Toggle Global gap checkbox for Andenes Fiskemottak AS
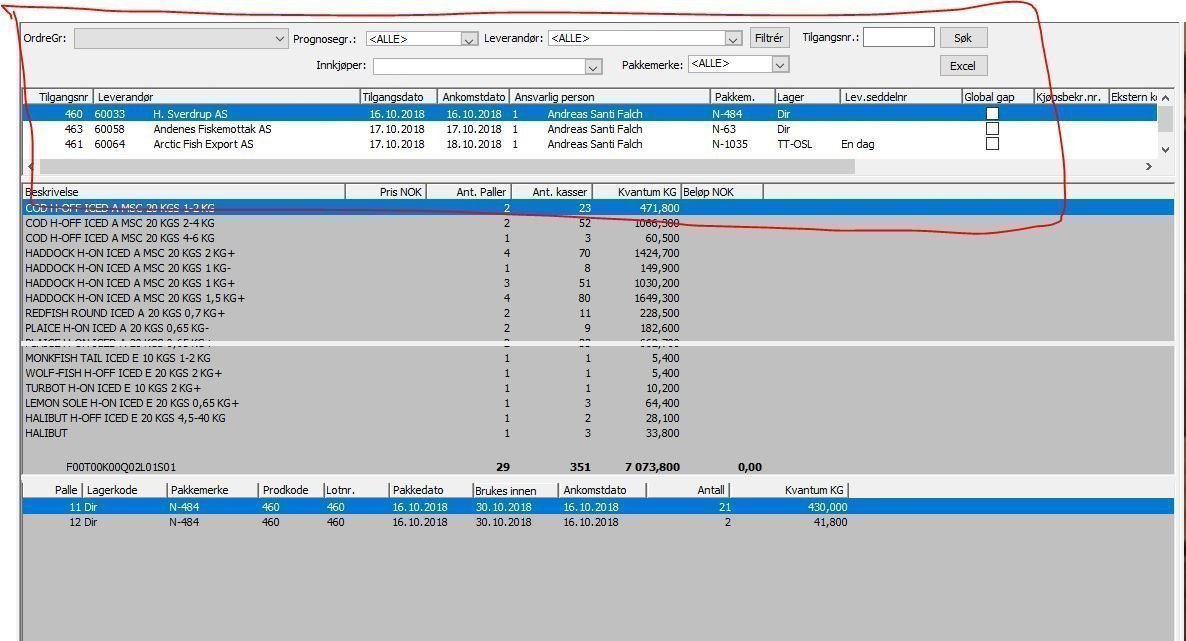This screenshot has height=641, width=1186. [992, 129]
